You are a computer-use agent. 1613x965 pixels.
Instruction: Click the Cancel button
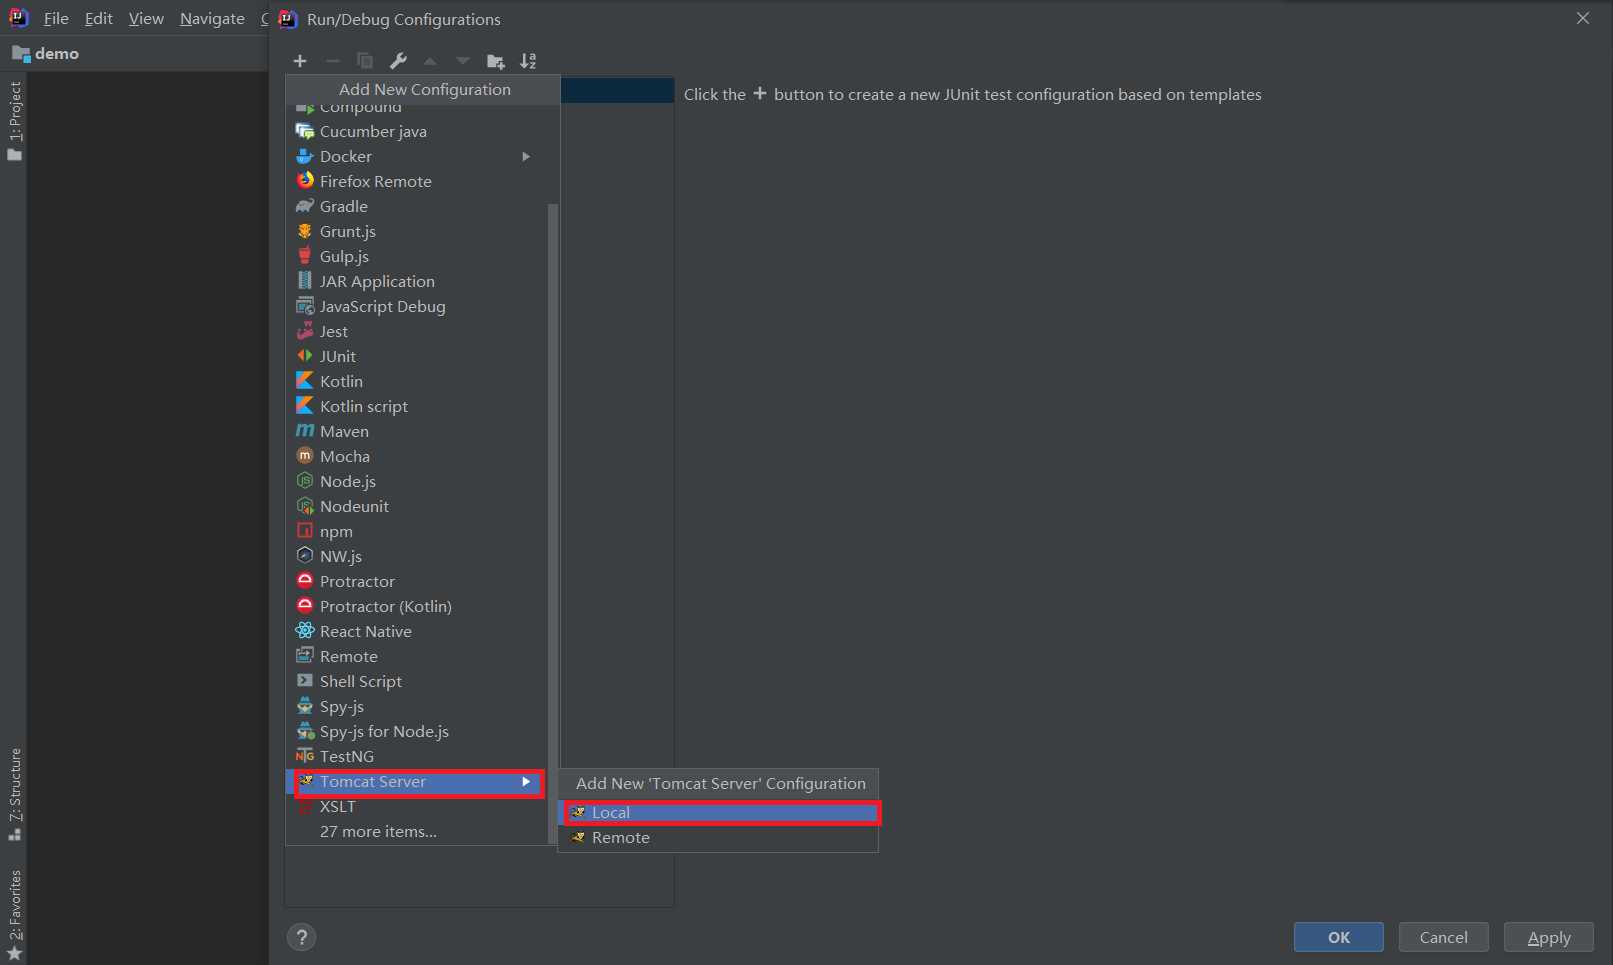(x=1444, y=937)
